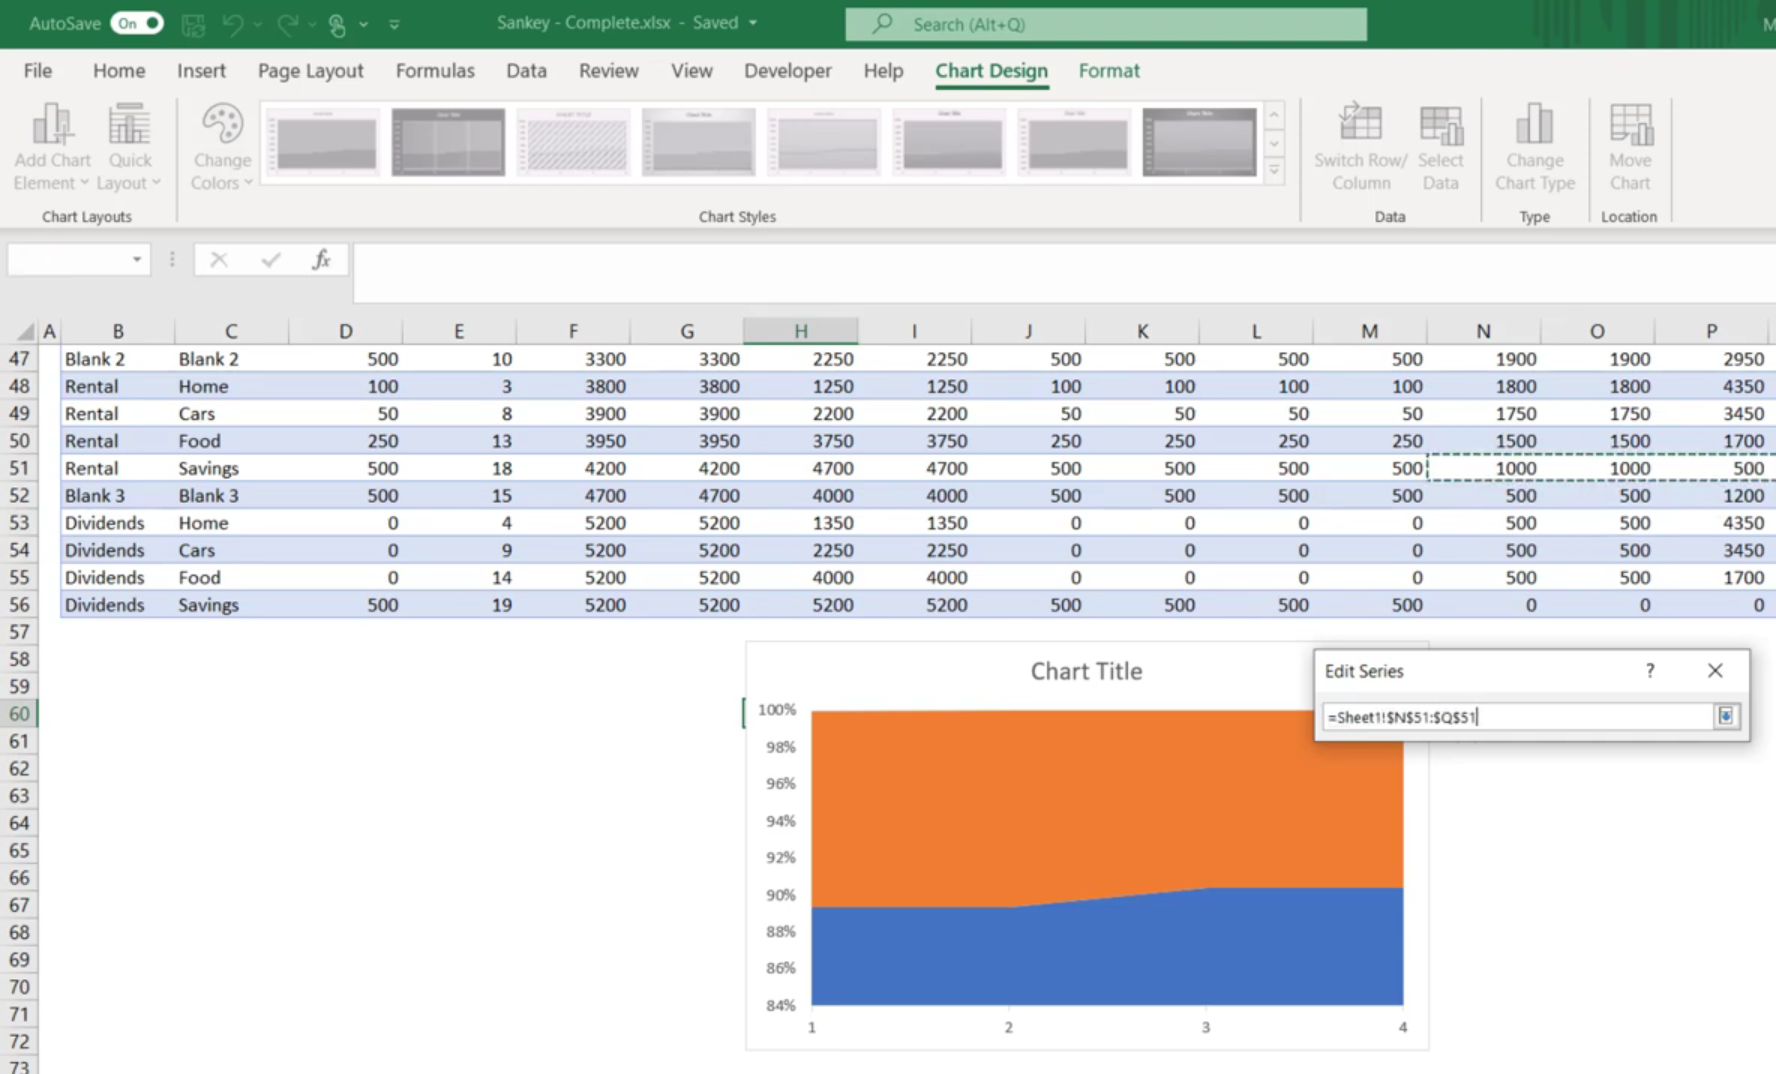Toggle AutoSave switch off
The image size is (1776, 1074).
(x=137, y=23)
